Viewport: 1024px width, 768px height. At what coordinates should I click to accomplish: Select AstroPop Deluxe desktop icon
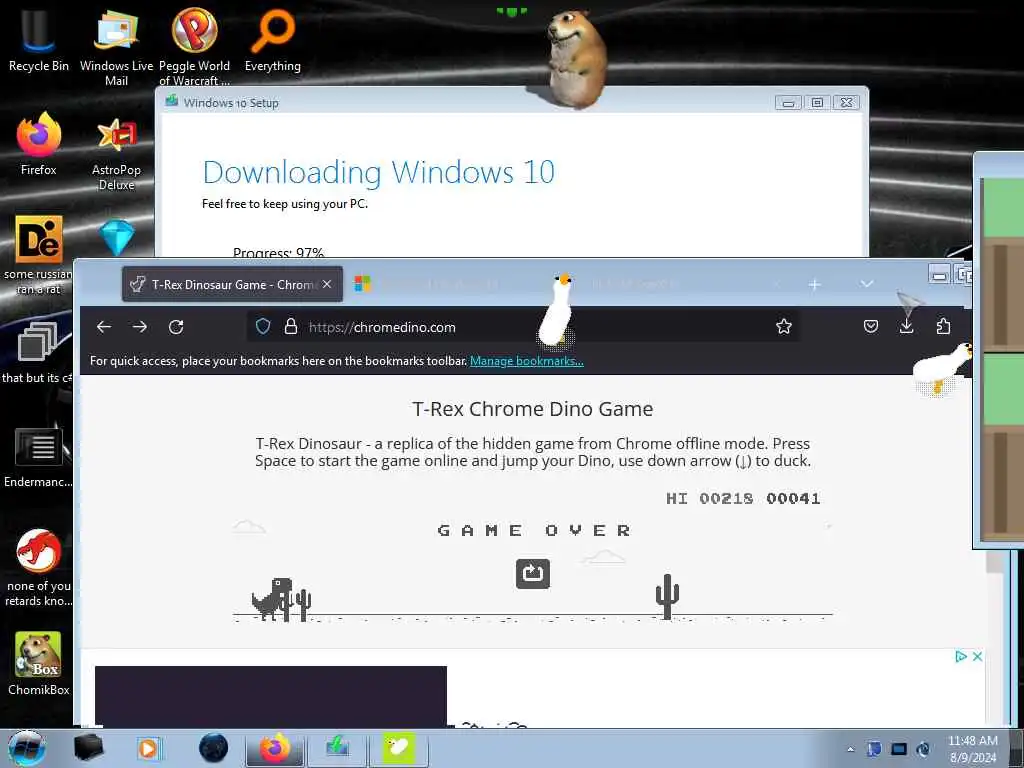[x=116, y=154]
